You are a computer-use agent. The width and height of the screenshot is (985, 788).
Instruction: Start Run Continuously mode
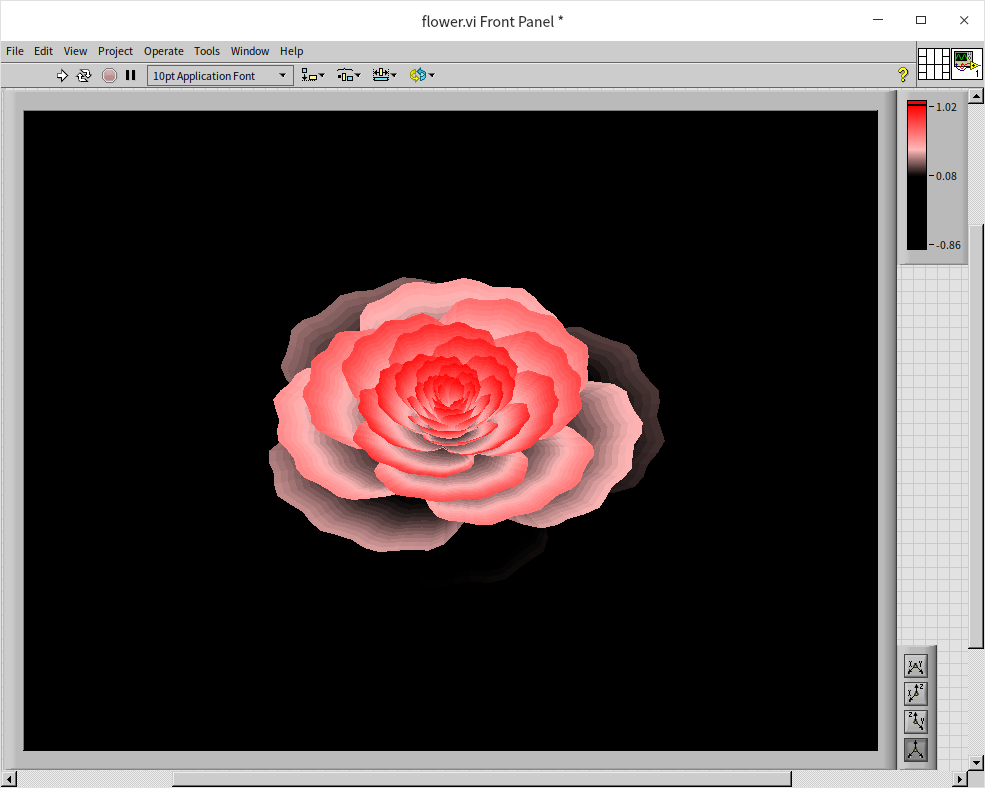pos(84,75)
